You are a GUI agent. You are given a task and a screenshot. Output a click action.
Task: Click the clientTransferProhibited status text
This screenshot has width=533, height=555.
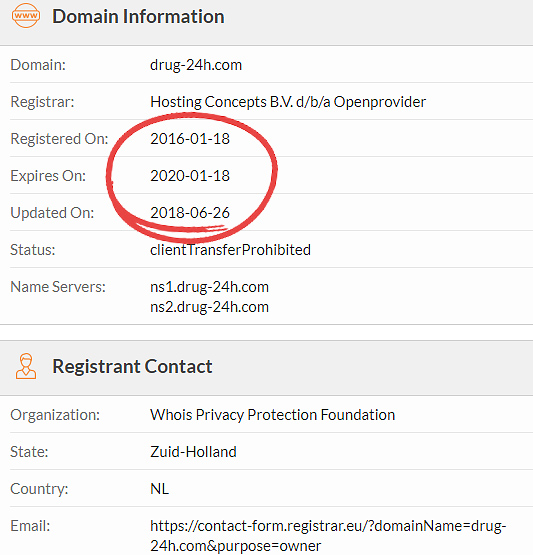click(x=230, y=250)
